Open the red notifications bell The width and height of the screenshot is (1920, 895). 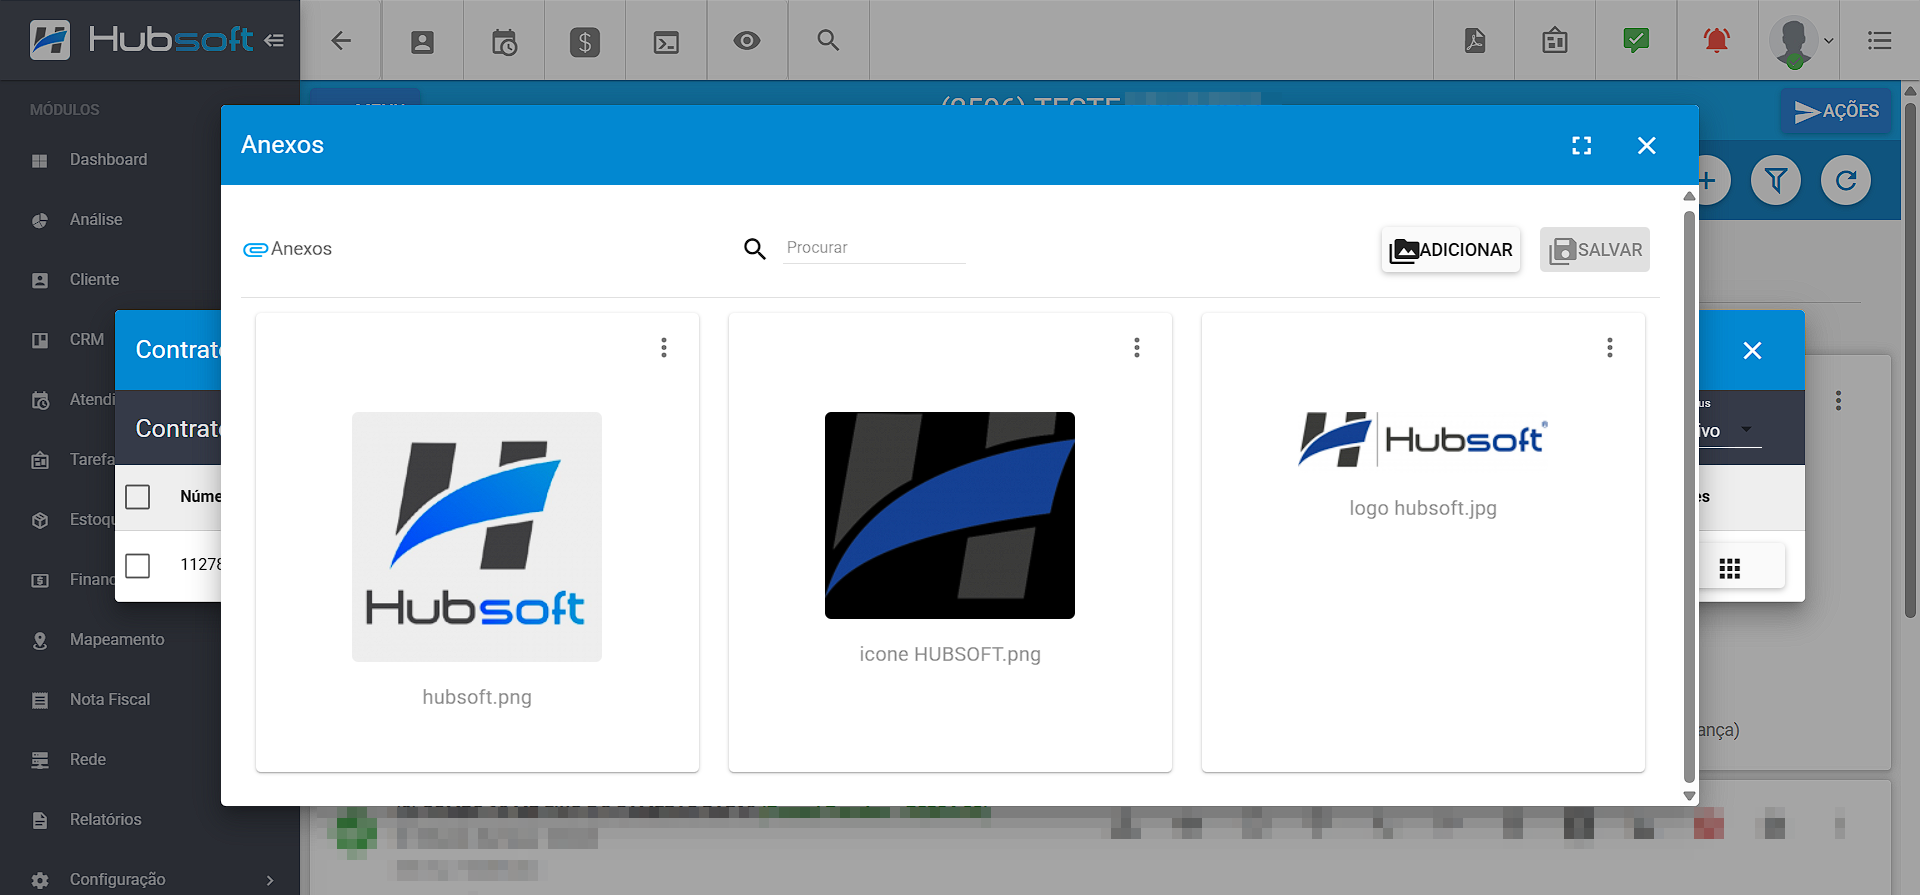pyautogui.click(x=1717, y=40)
